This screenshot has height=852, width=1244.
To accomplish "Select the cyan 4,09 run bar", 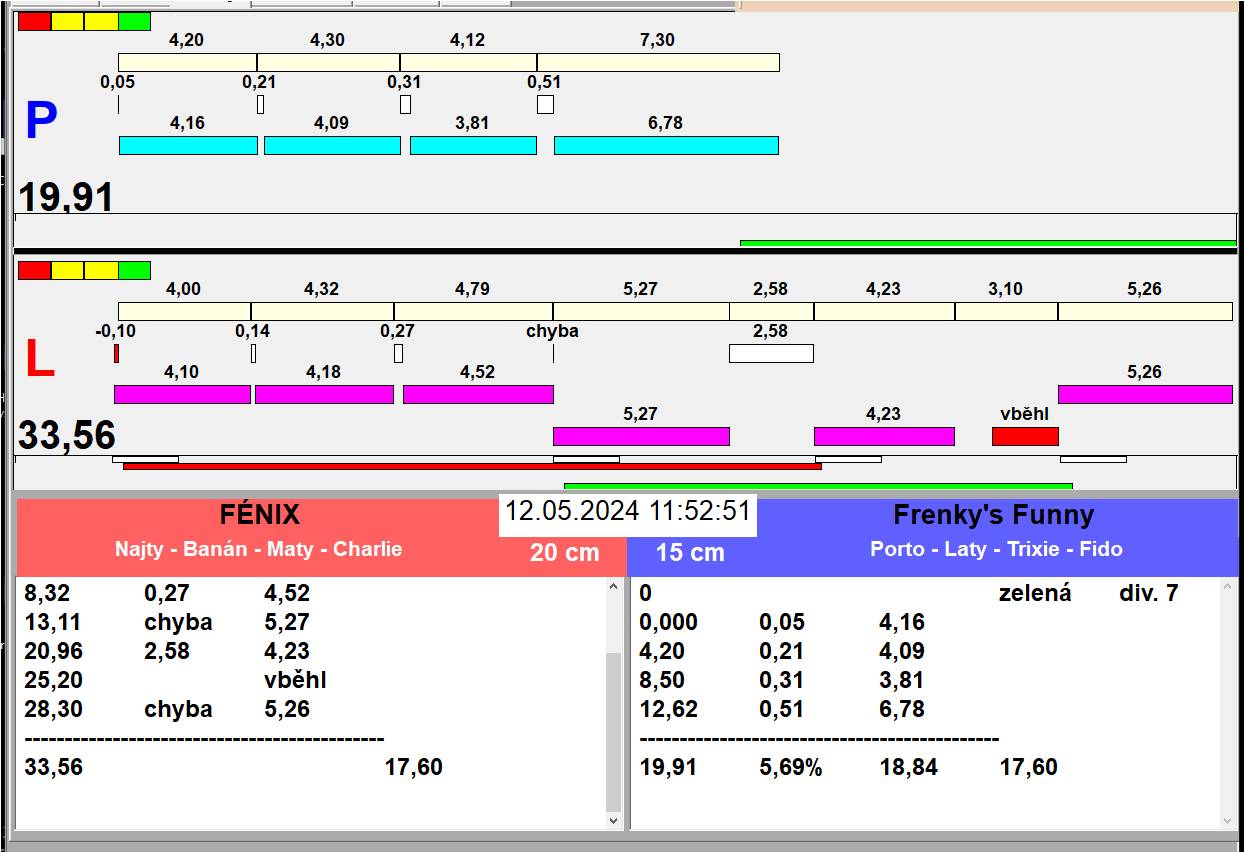I will click(332, 145).
